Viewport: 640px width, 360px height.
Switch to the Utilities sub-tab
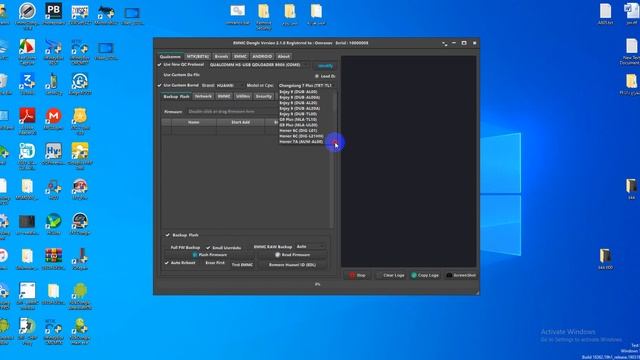point(243,96)
